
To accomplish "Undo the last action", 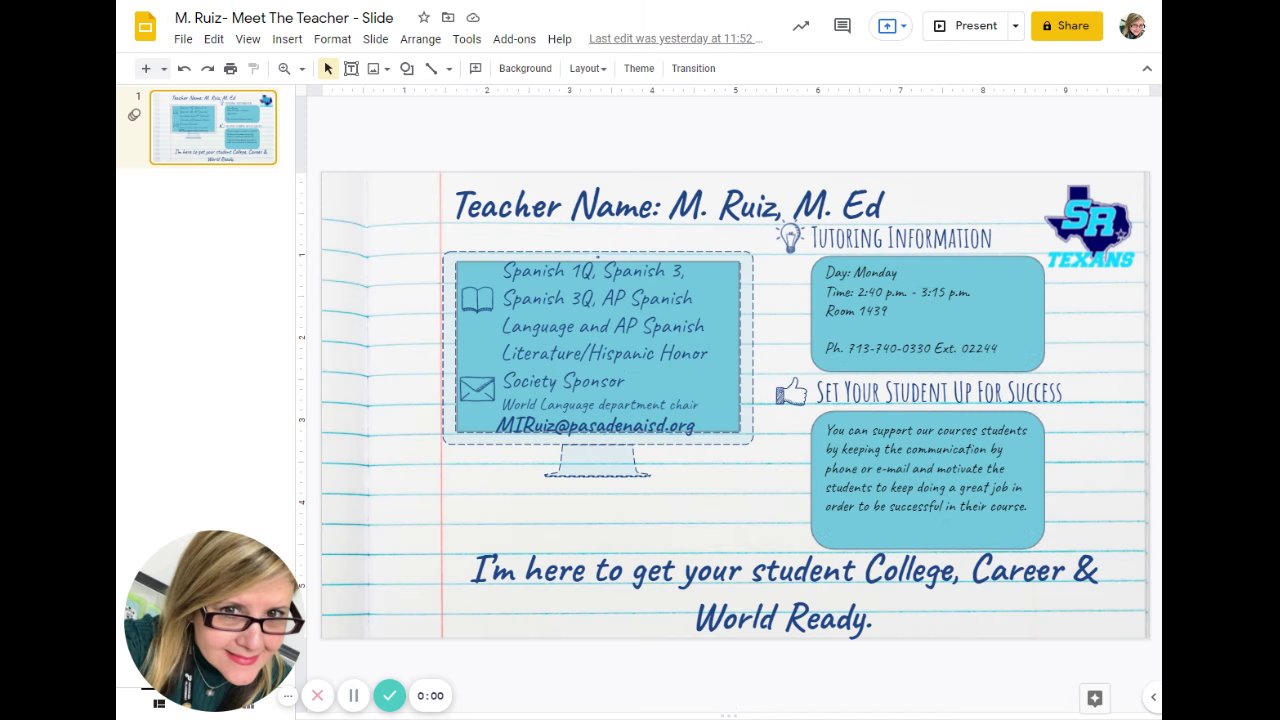I will click(x=184, y=69).
